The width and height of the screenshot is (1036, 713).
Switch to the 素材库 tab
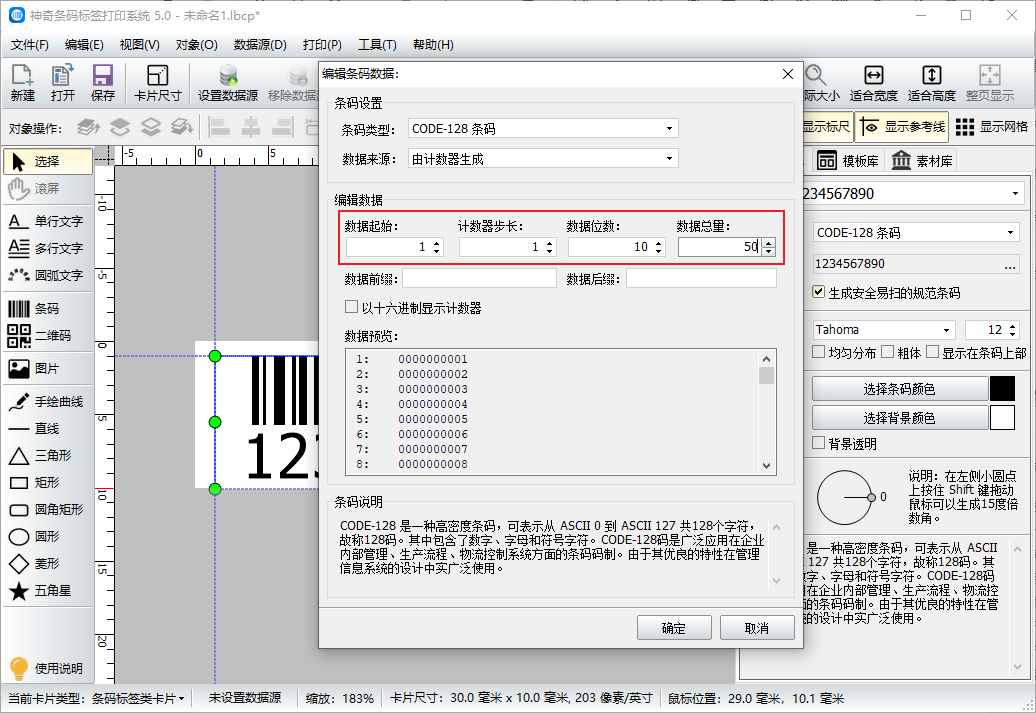(x=922, y=161)
